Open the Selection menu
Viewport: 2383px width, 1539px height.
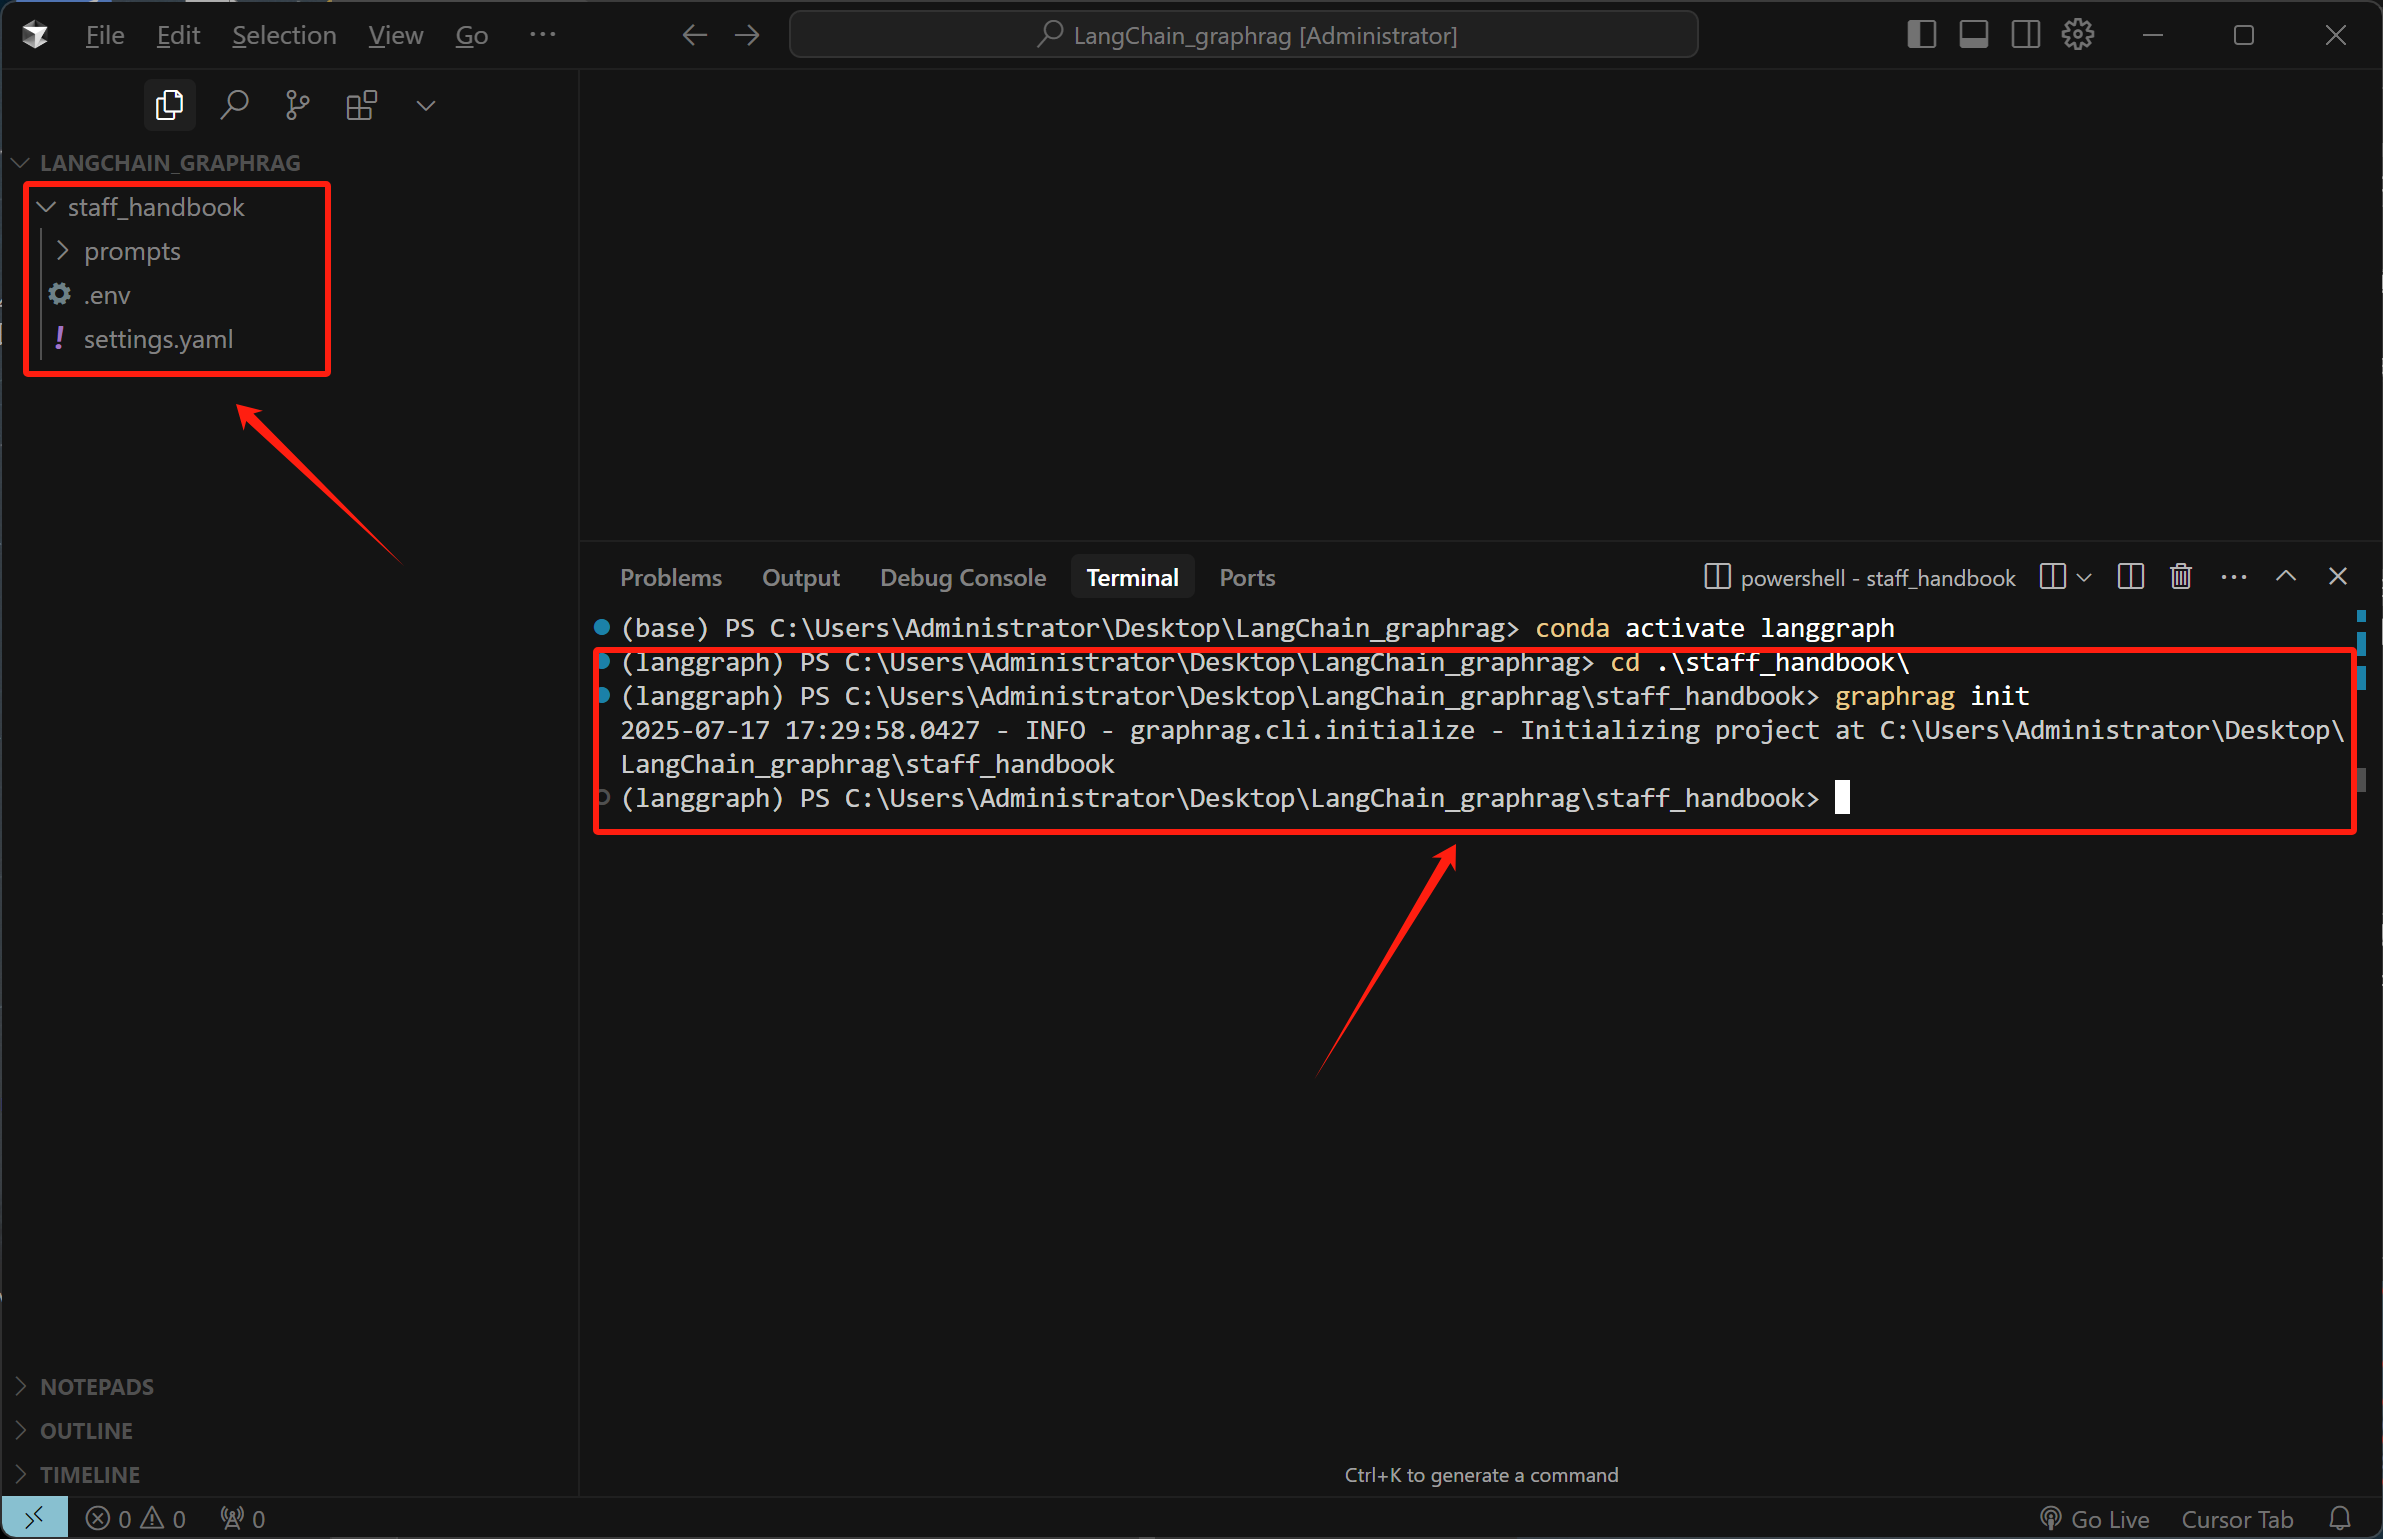tap(284, 36)
